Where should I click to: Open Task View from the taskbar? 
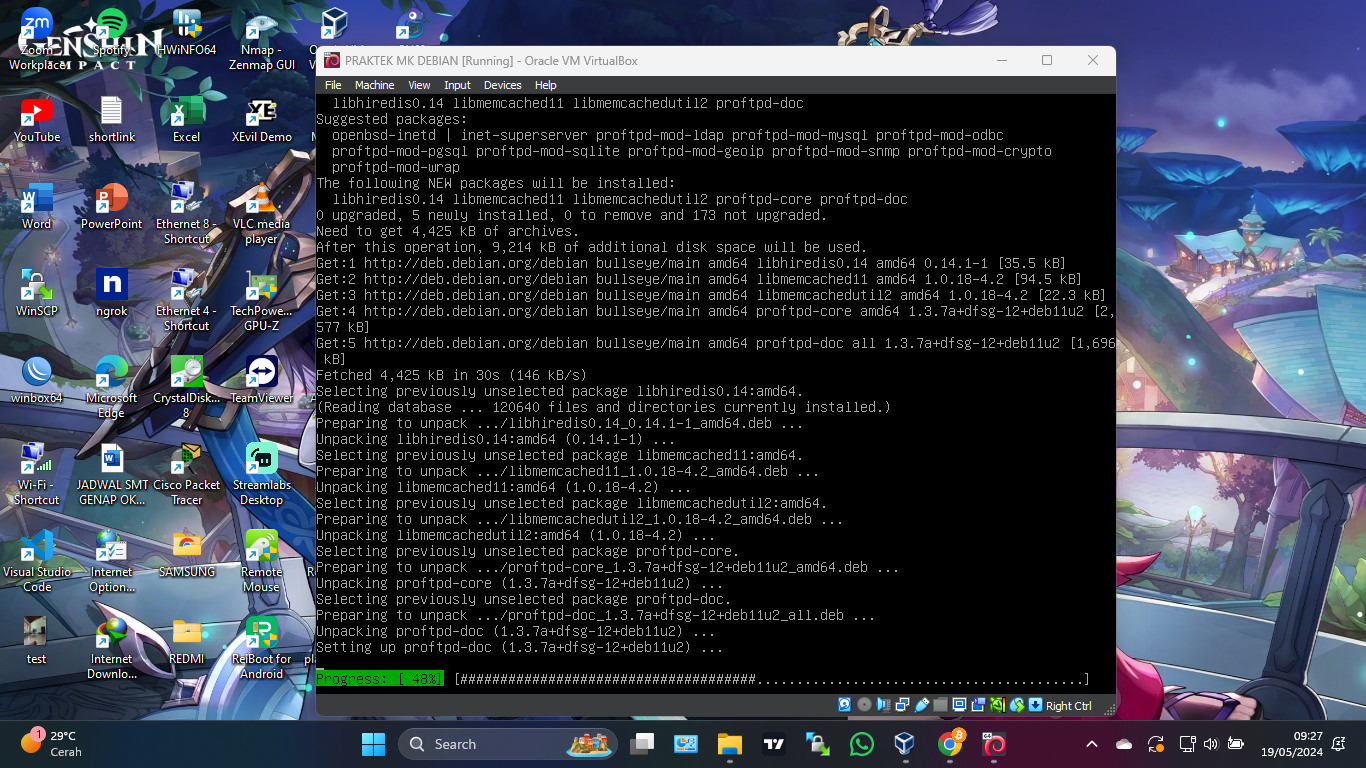click(642, 744)
